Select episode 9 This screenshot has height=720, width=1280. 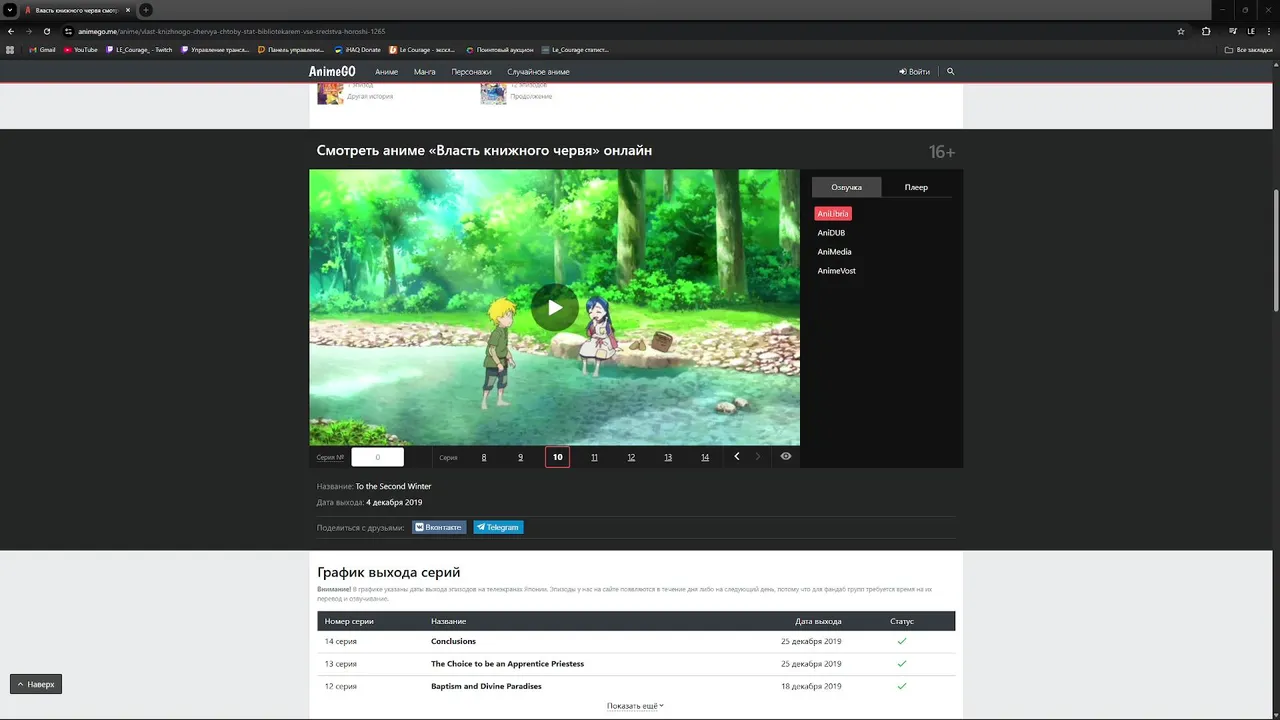coord(520,457)
